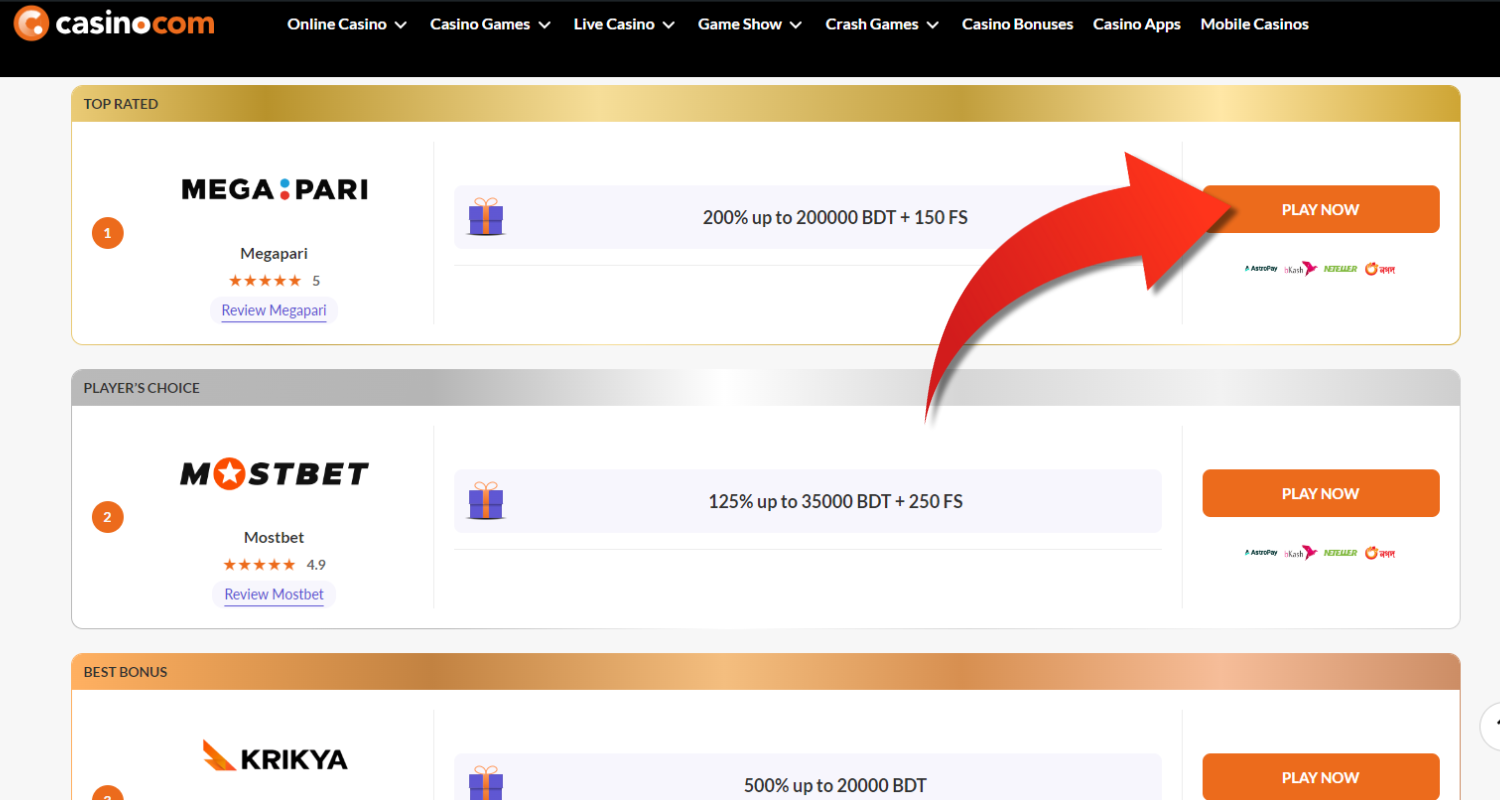Open the Review Mostbet link

click(x=274, y=594)
